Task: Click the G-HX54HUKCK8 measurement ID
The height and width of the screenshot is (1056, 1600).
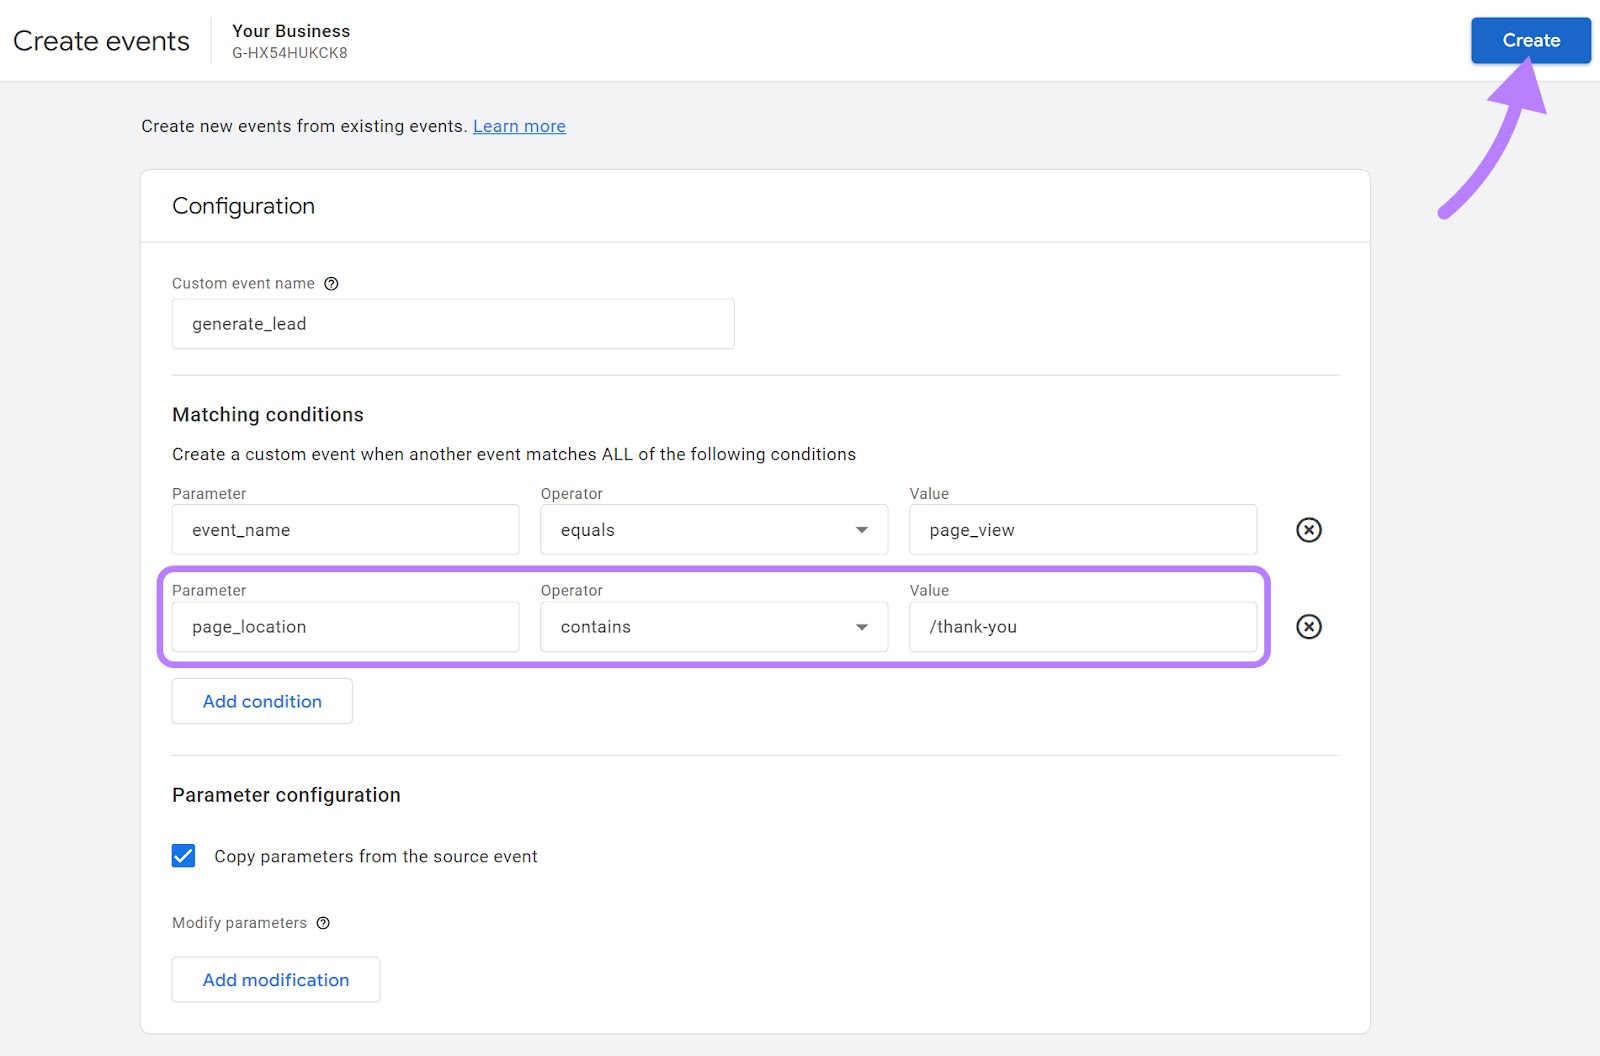Action: 289,53
